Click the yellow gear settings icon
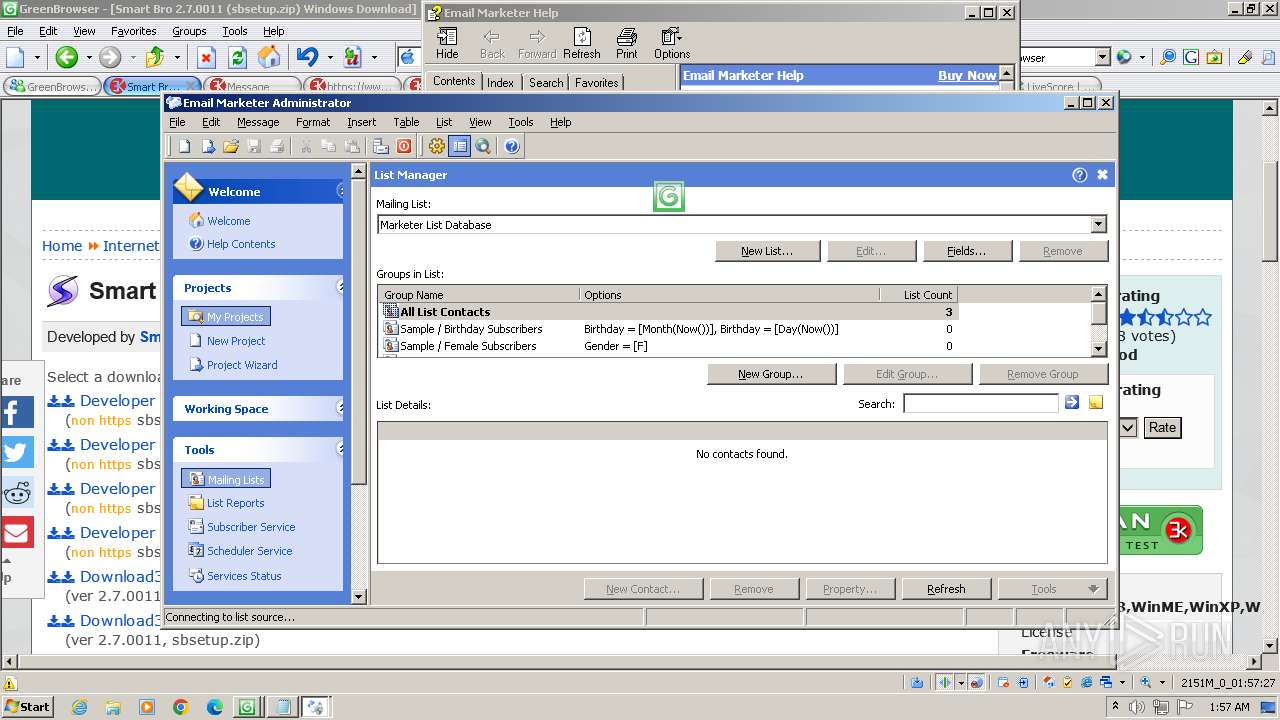Image resolution: width=1280 pixels, height=720 pixels. (437, 146)
